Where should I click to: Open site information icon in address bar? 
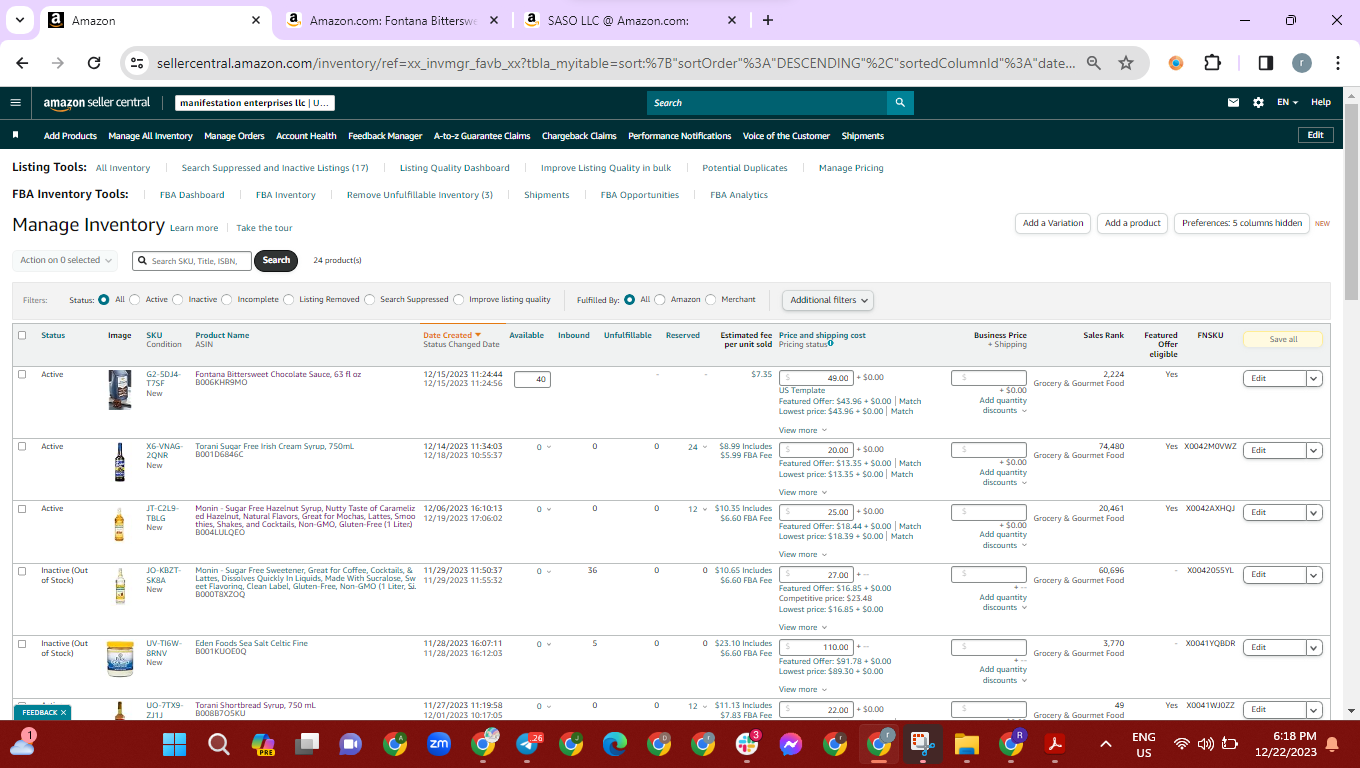click(138, 63)
